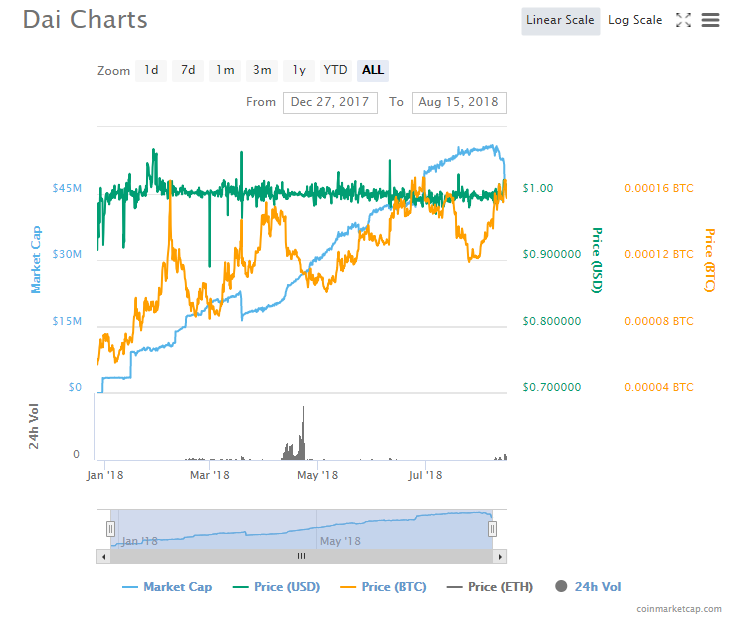Click the tallest volume spike bar

[x=303, y=433]
